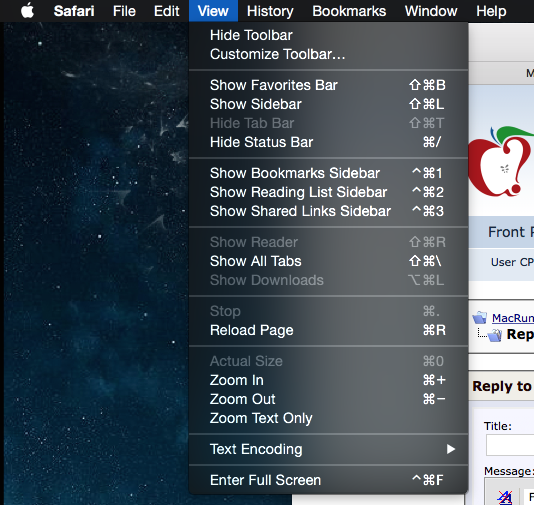This screenshot has height=505, width=534.
Task: Choose Show Favorites Bar
Action: [328, 85]
